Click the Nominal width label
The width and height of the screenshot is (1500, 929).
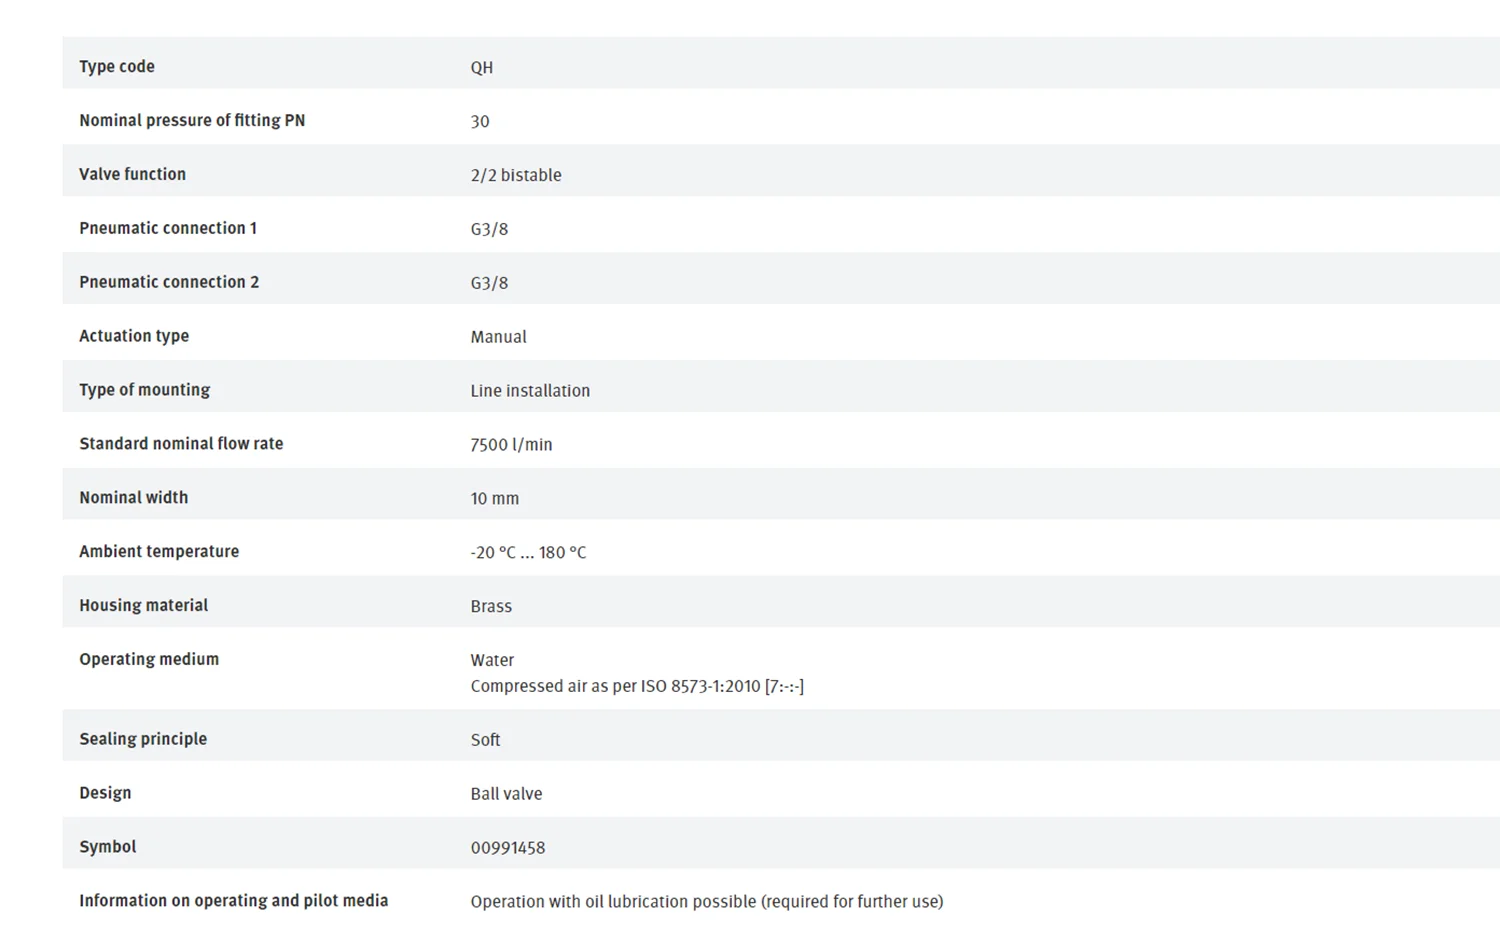pyautogui.click(x=133, y=497)
